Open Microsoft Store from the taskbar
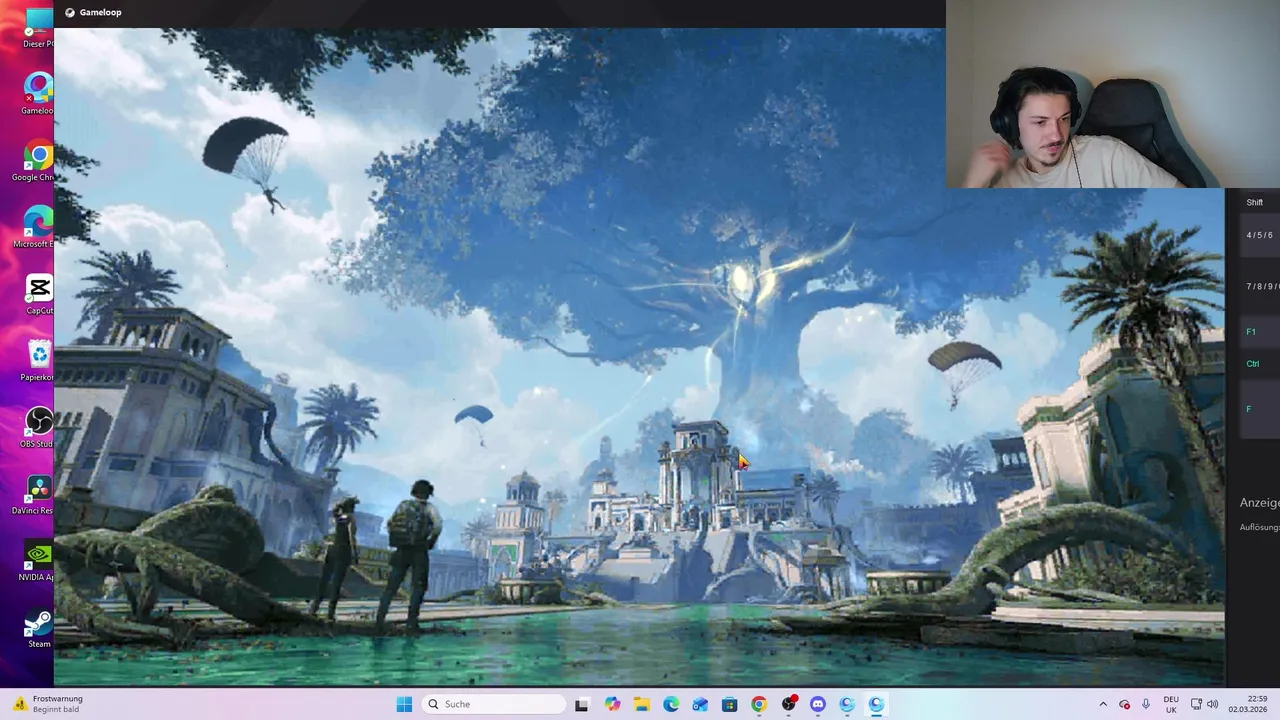Image resolution: width=1280 pixels, height=720 pixels. pyautogui.click(x=730, y=704)
